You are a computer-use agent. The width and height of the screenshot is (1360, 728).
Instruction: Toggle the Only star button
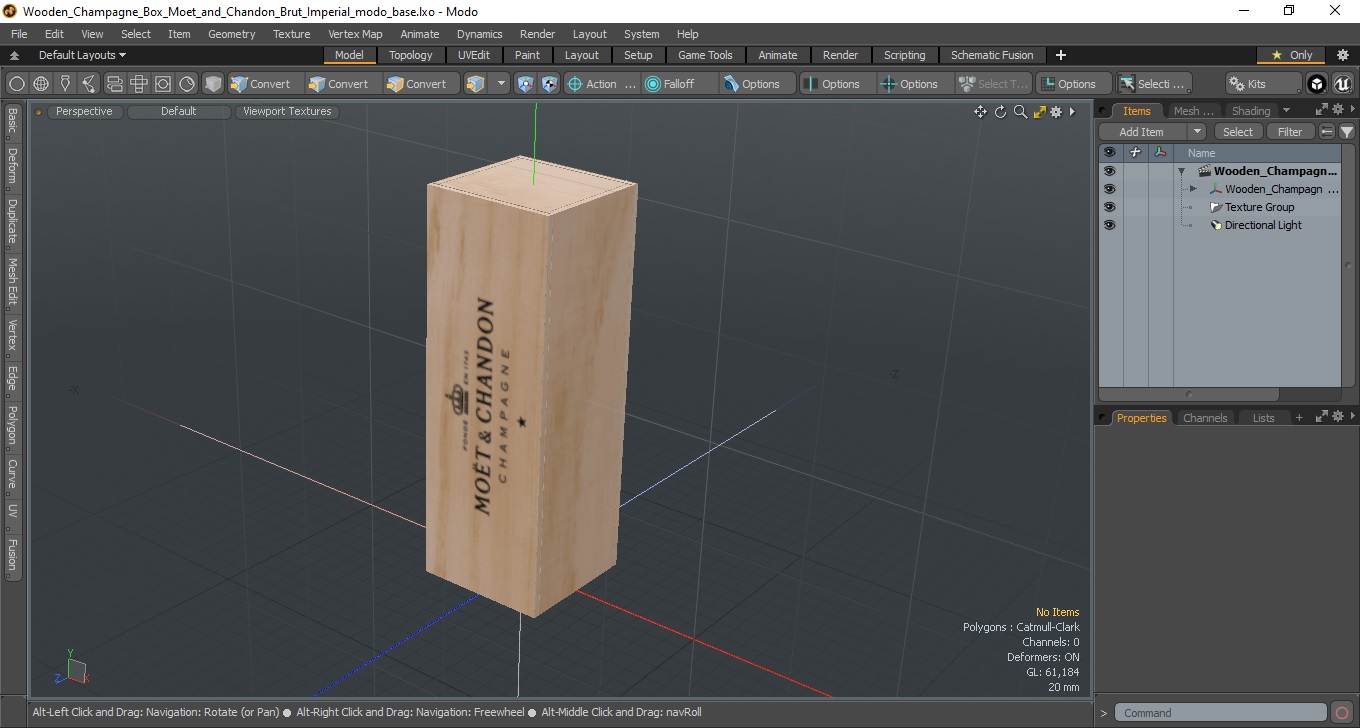coord(1292,55)
